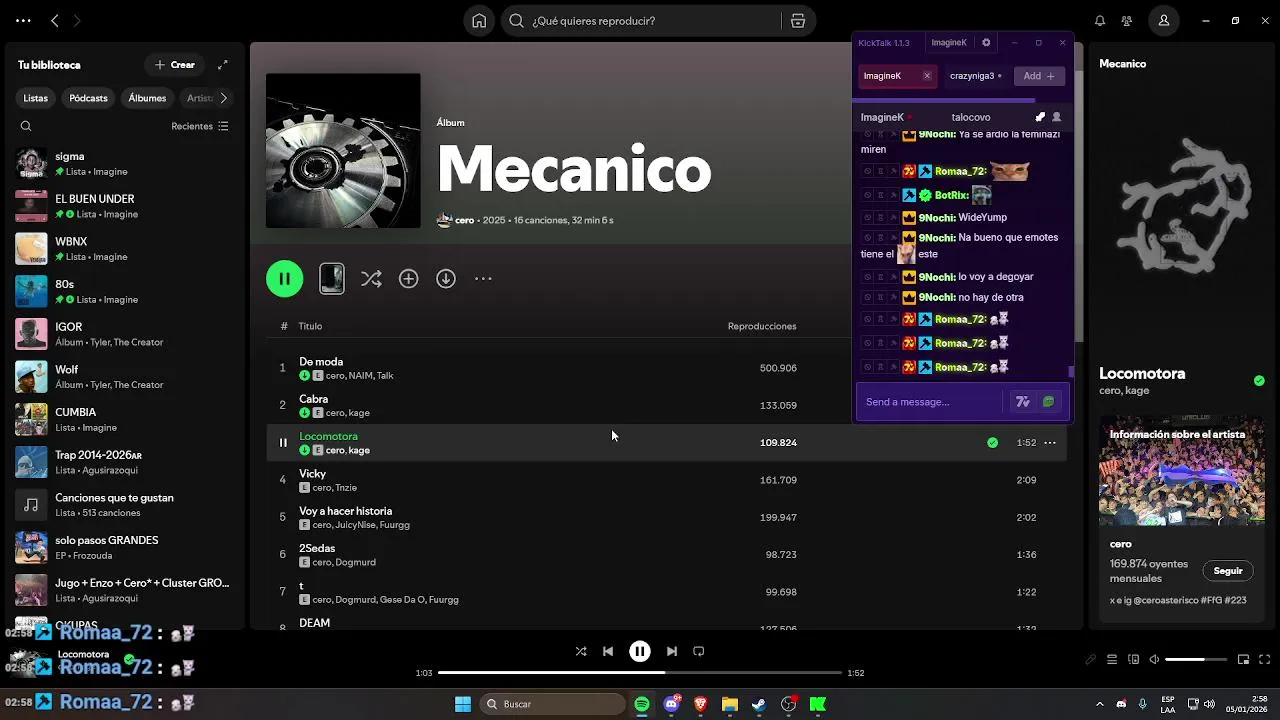Add a new chatroom in KickTalk
This screenshot has height=720, width=1280.
1039,76
